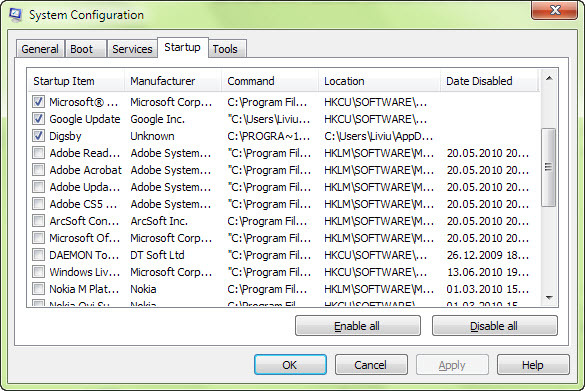This screenshot has width=585, height=391.
Task: Confirm with the OK button
Action: click(x=290, y=365)
